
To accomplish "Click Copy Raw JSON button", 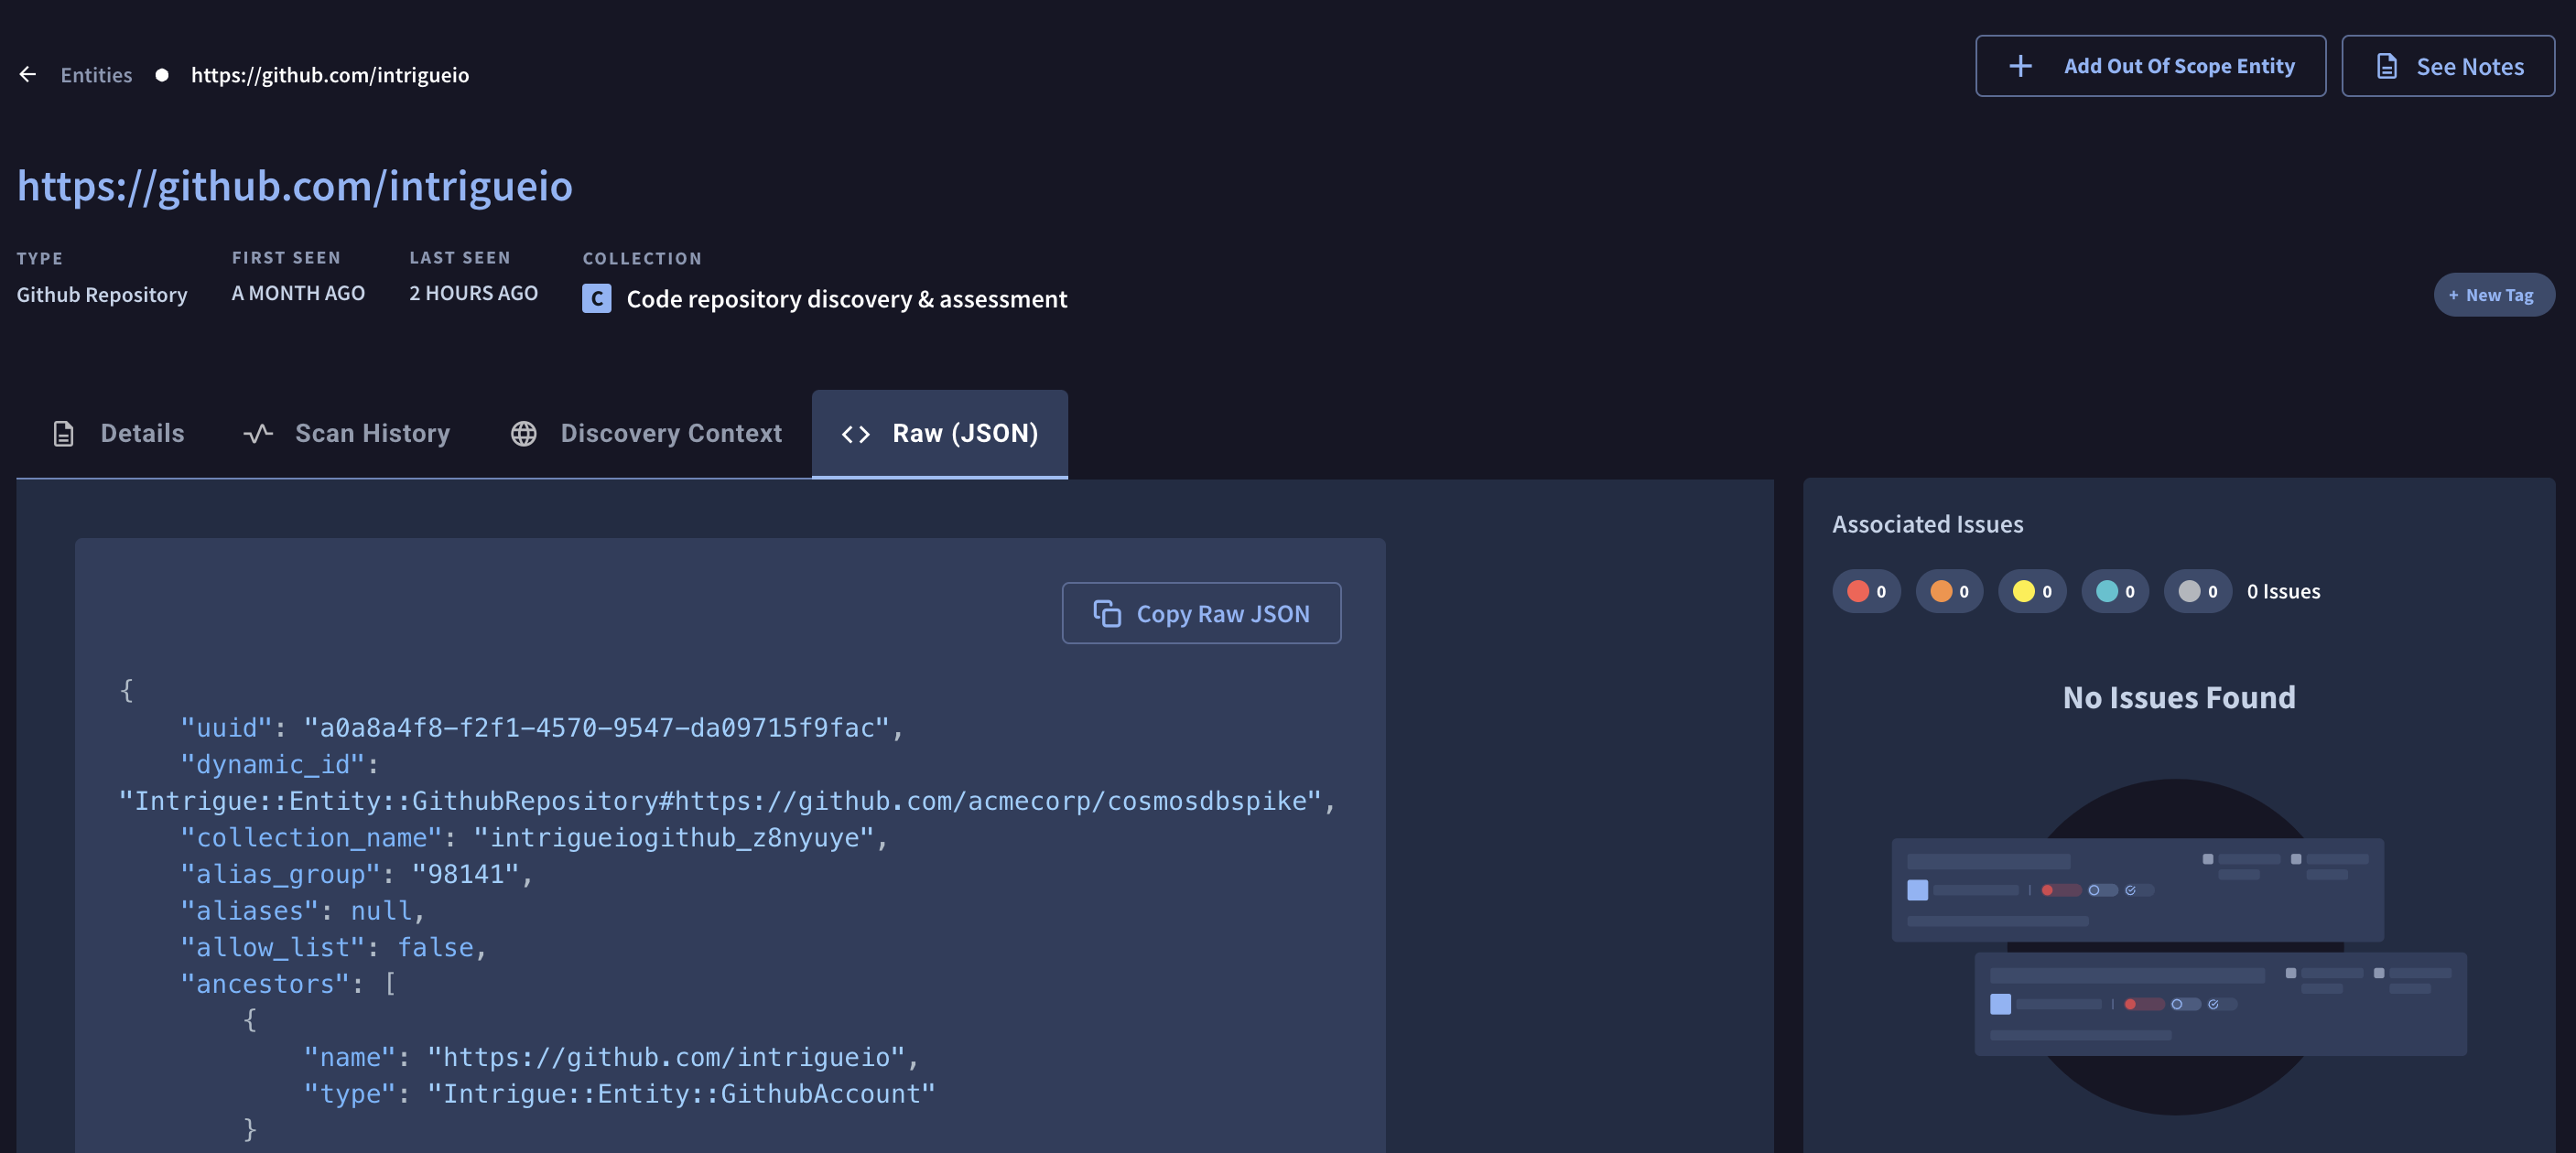I will click(x=1201, y=613).
